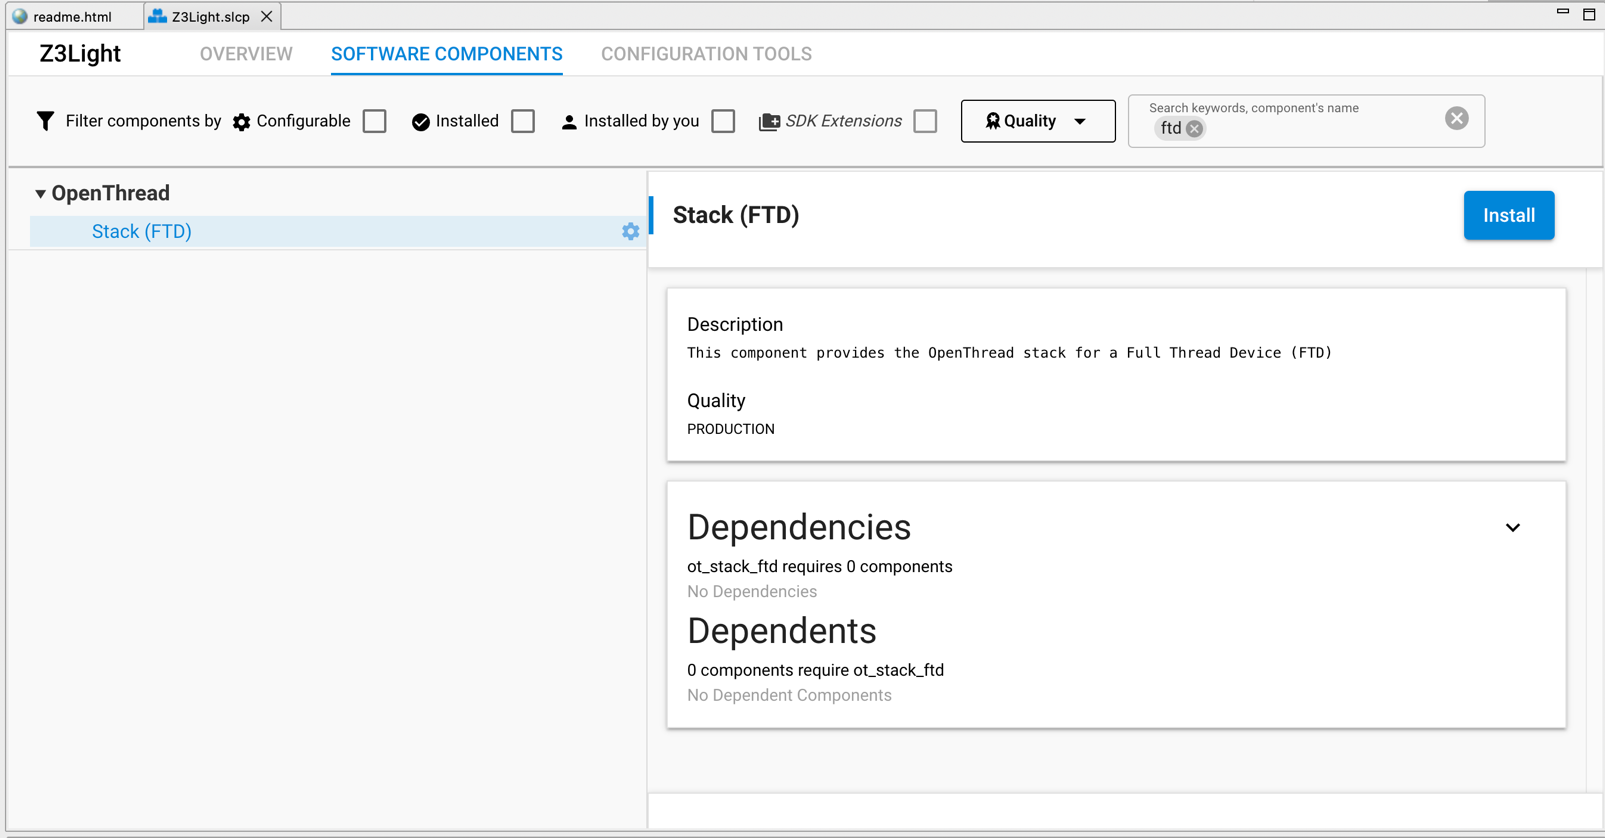Switch to the readme.html editor tab

(72, 16)
